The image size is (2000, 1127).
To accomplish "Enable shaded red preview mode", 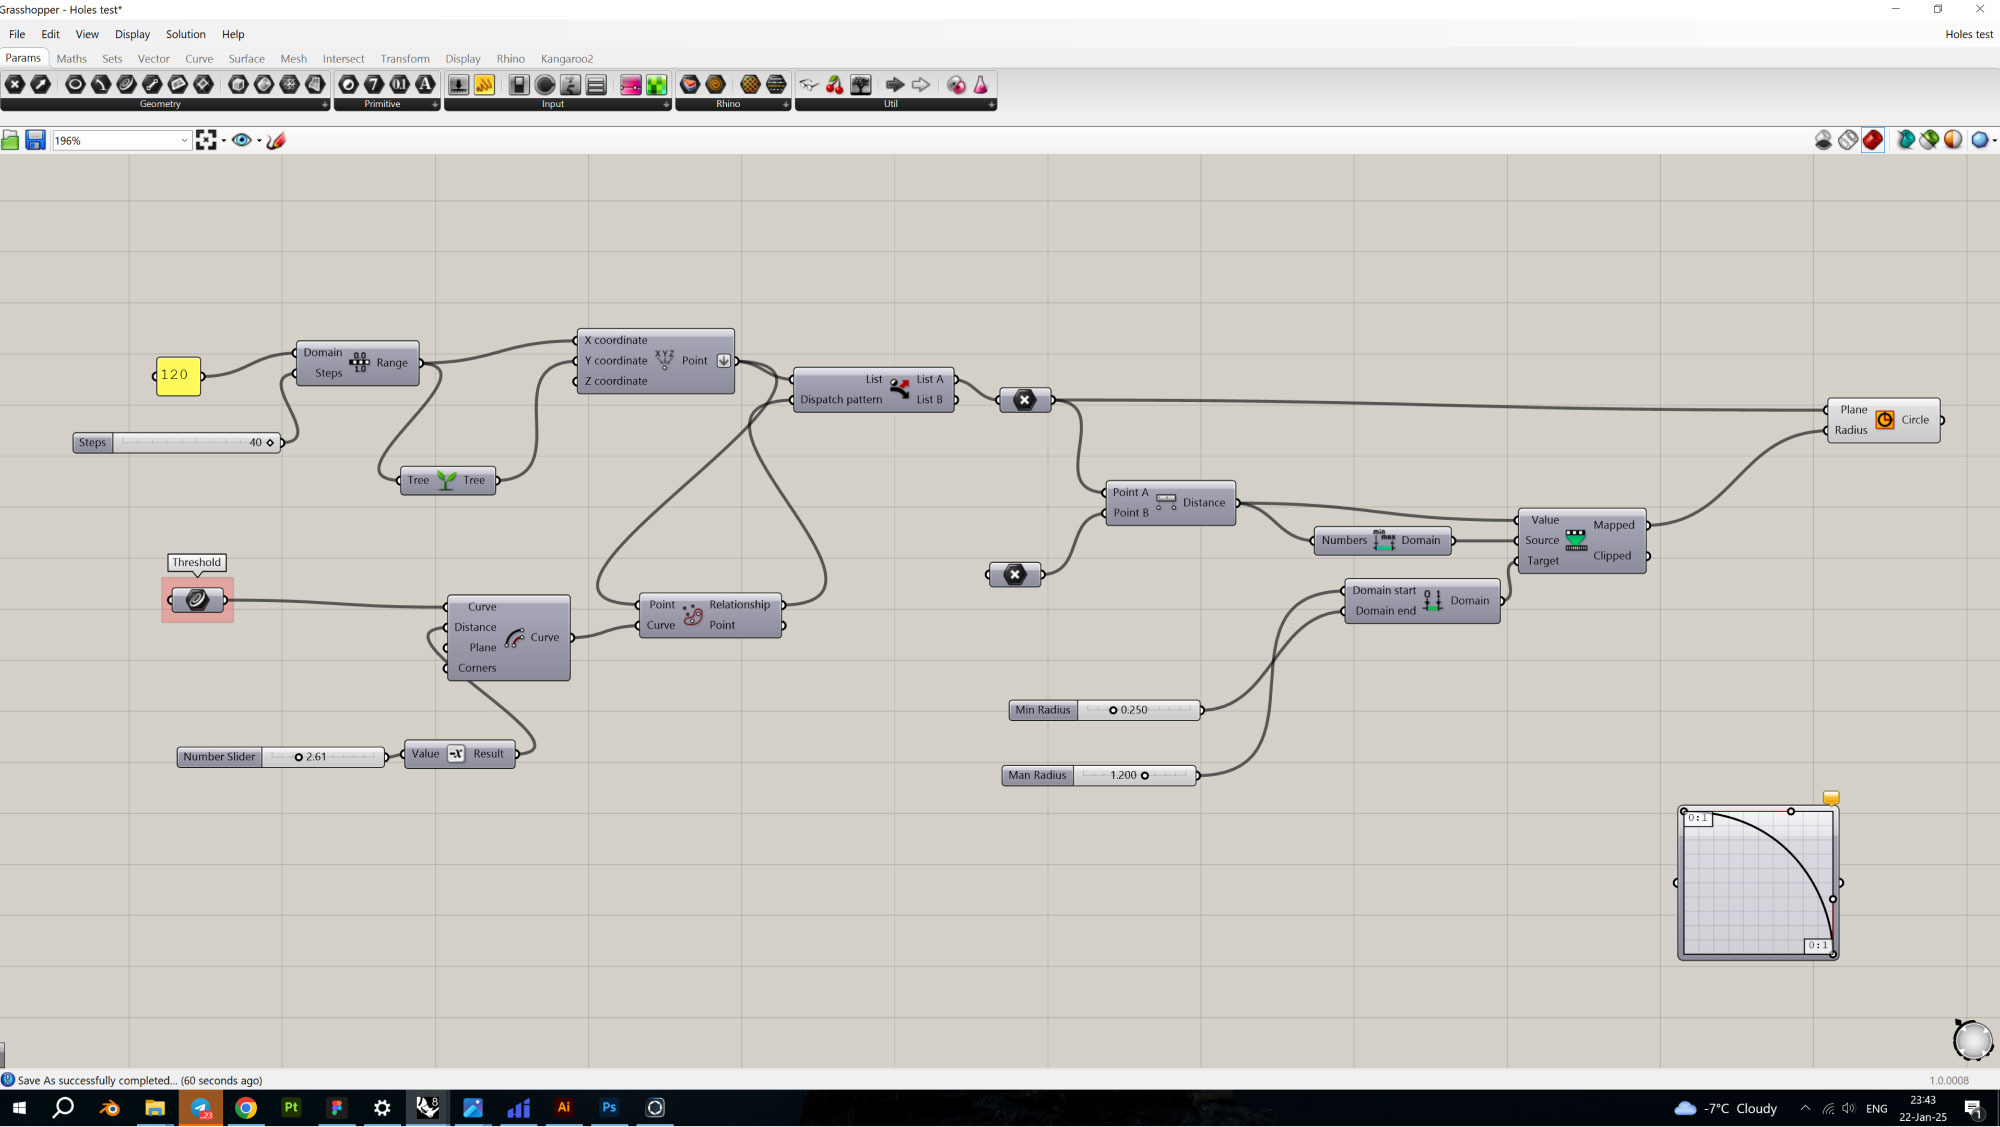I will point(1873,140).
